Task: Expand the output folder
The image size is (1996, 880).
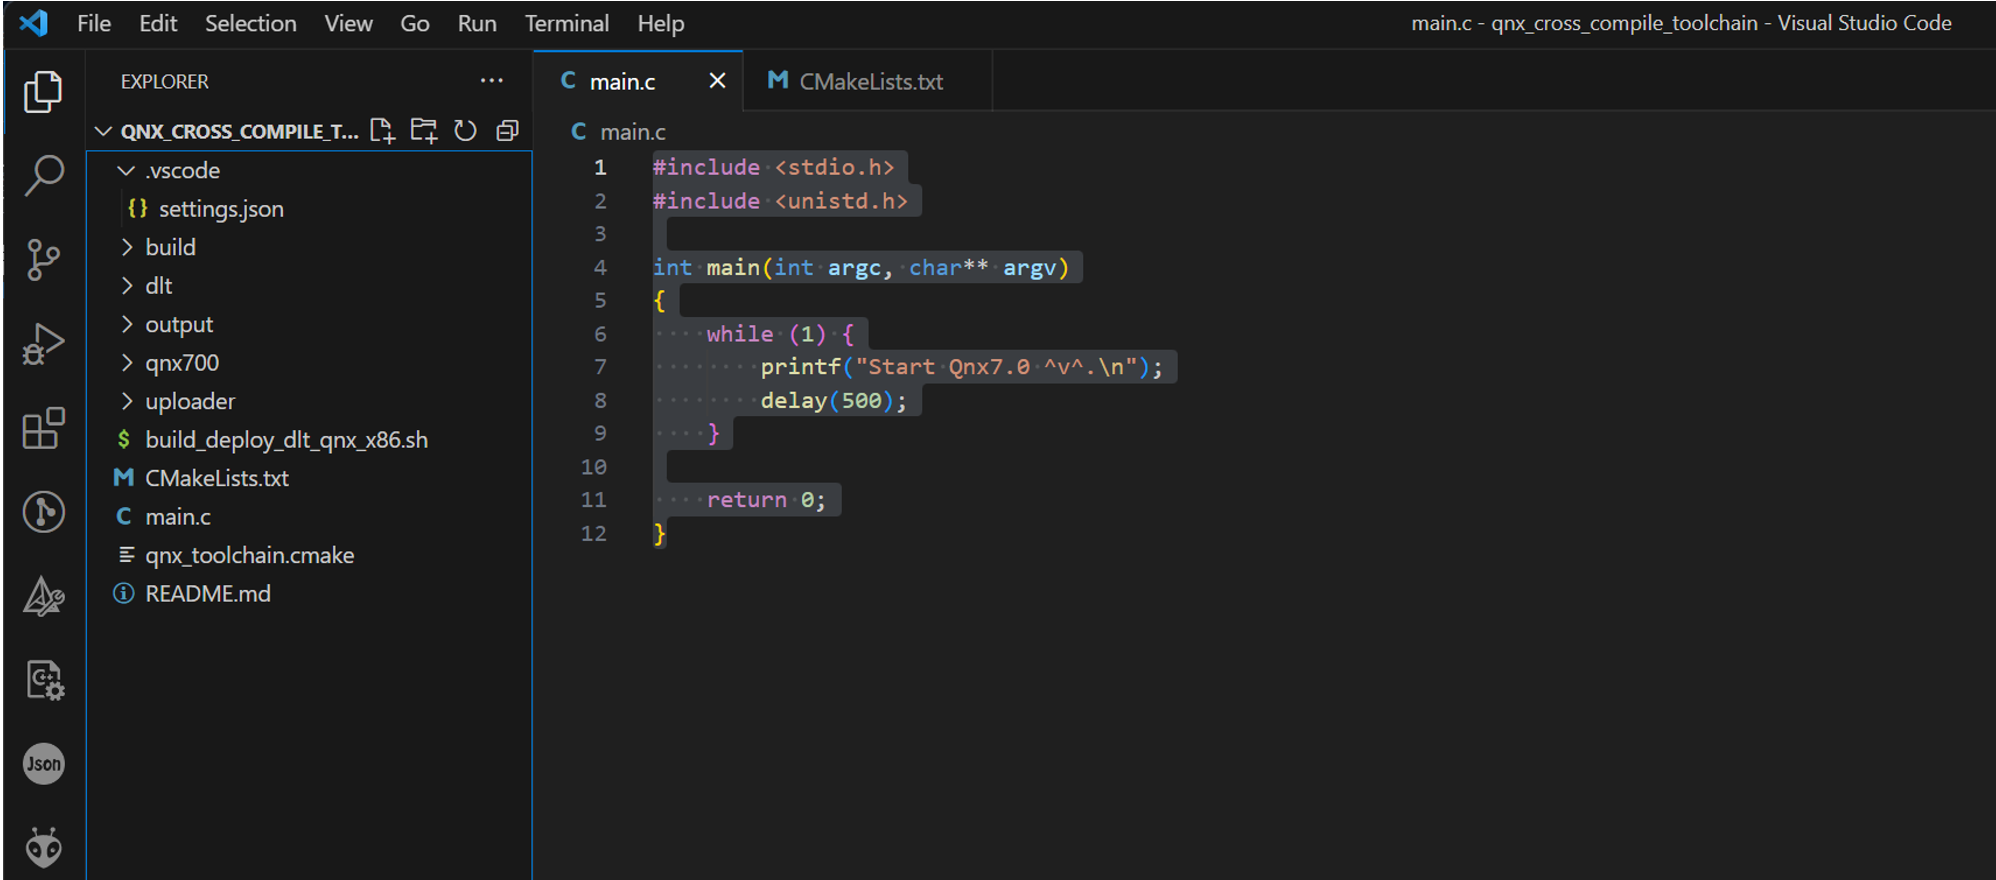Action: [126, 324]
